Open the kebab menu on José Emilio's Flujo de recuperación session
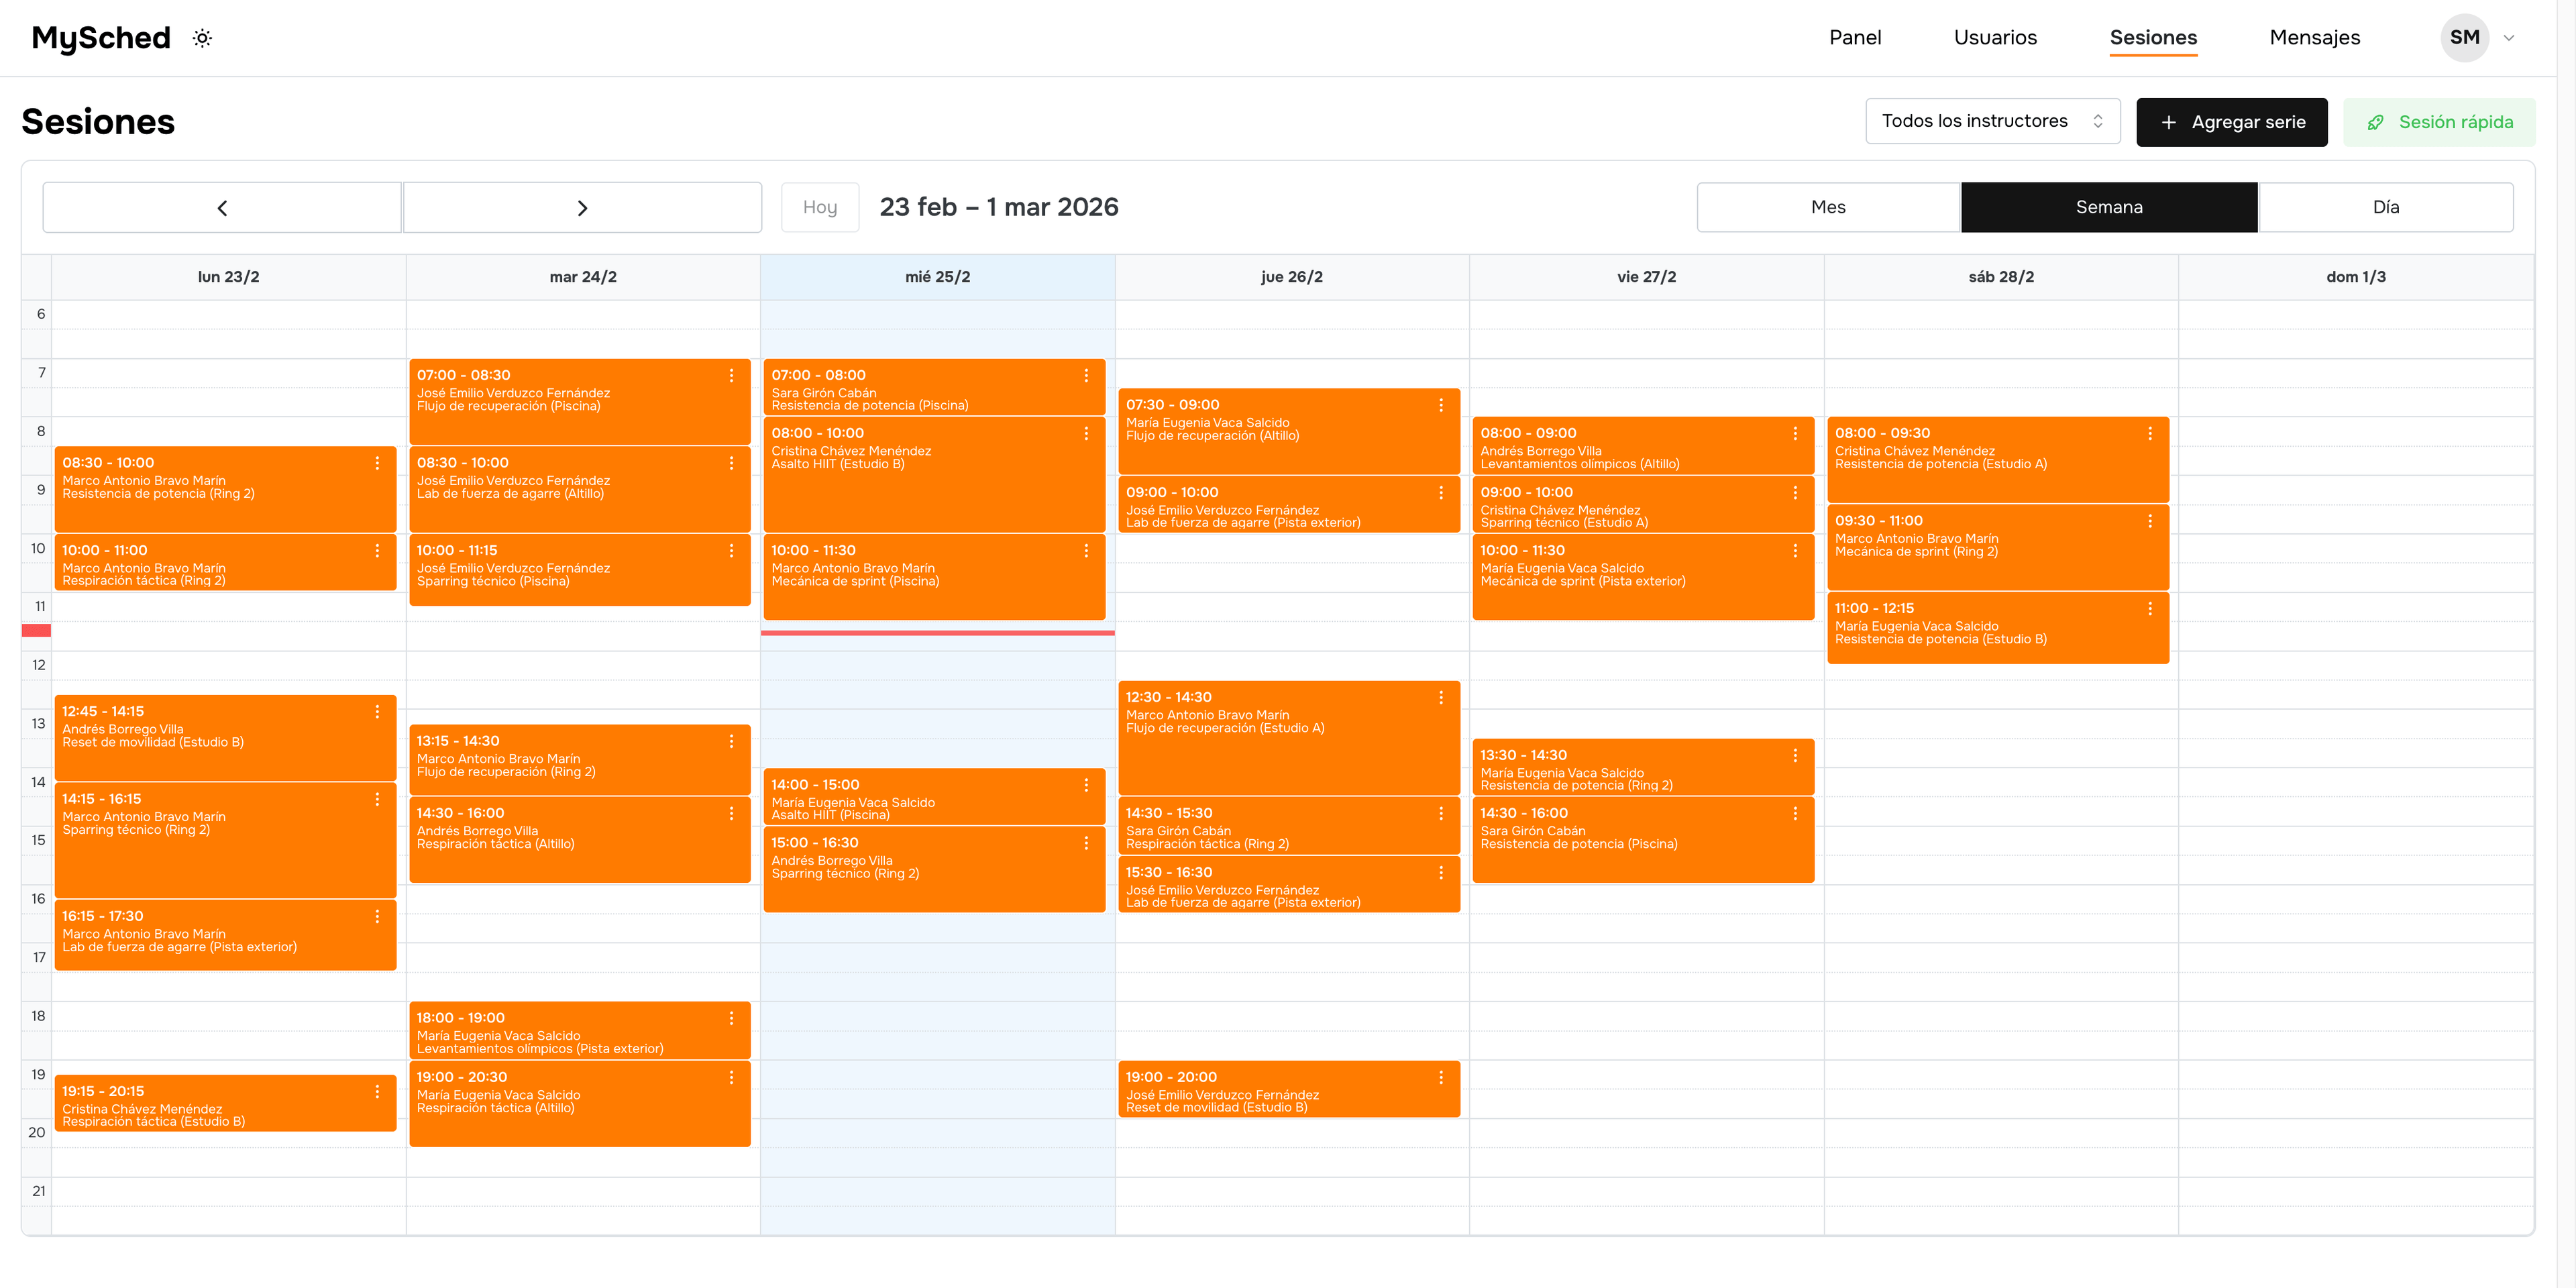This screenshot has width=2576, height=1288. (731, 376)
